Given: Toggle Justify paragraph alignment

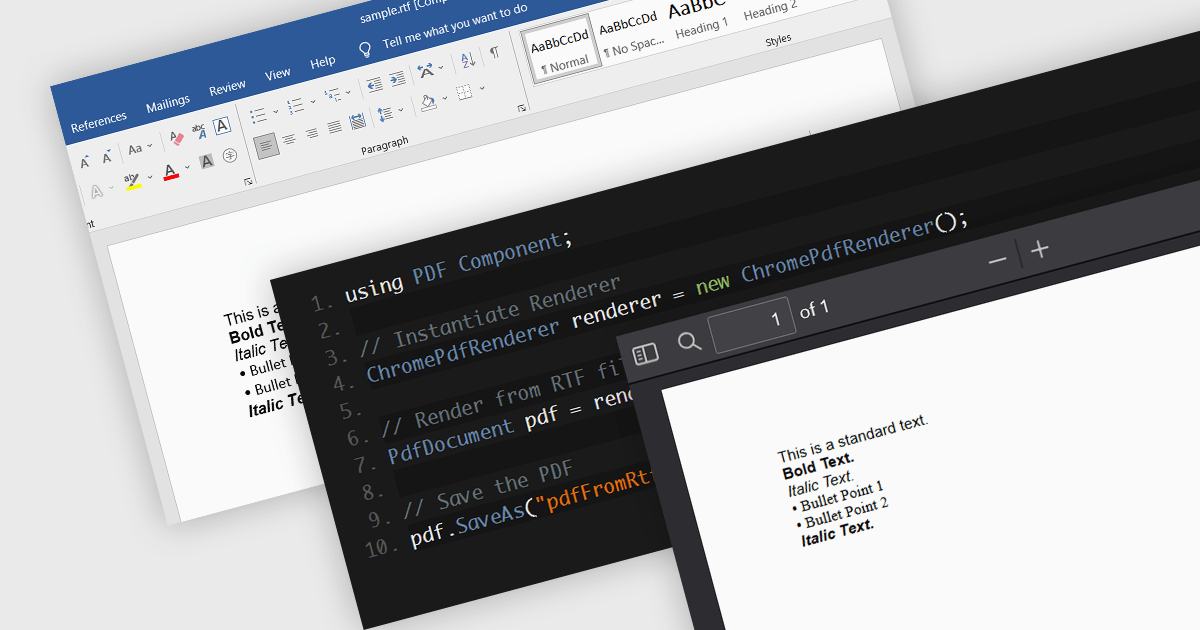Looking at the screenshot, I should tap(334, 128).
